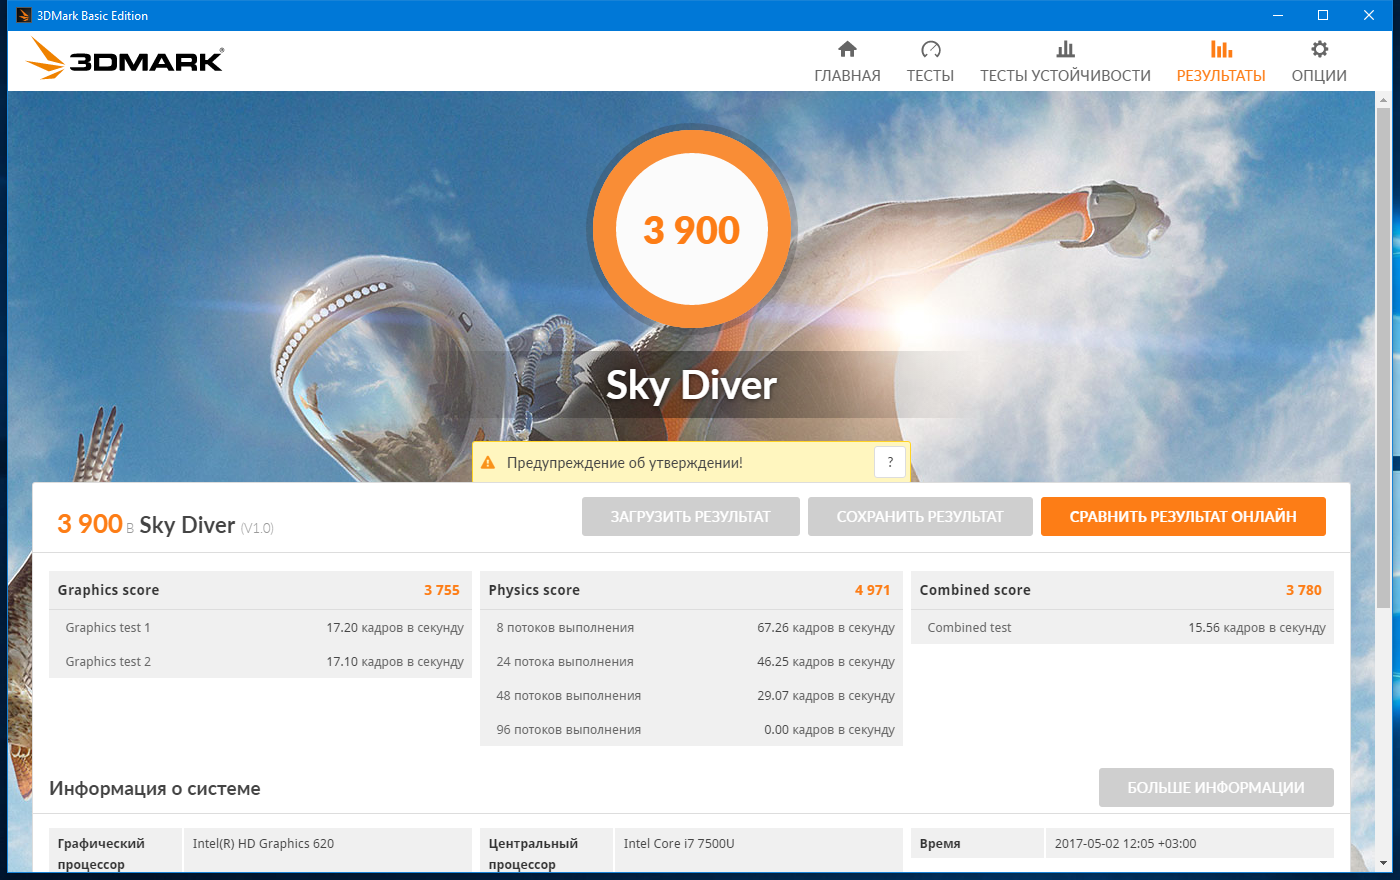Viewport: 1400px width, 880px height.
Task: Click the validation warning message text
Action: (x=625, y=463)
